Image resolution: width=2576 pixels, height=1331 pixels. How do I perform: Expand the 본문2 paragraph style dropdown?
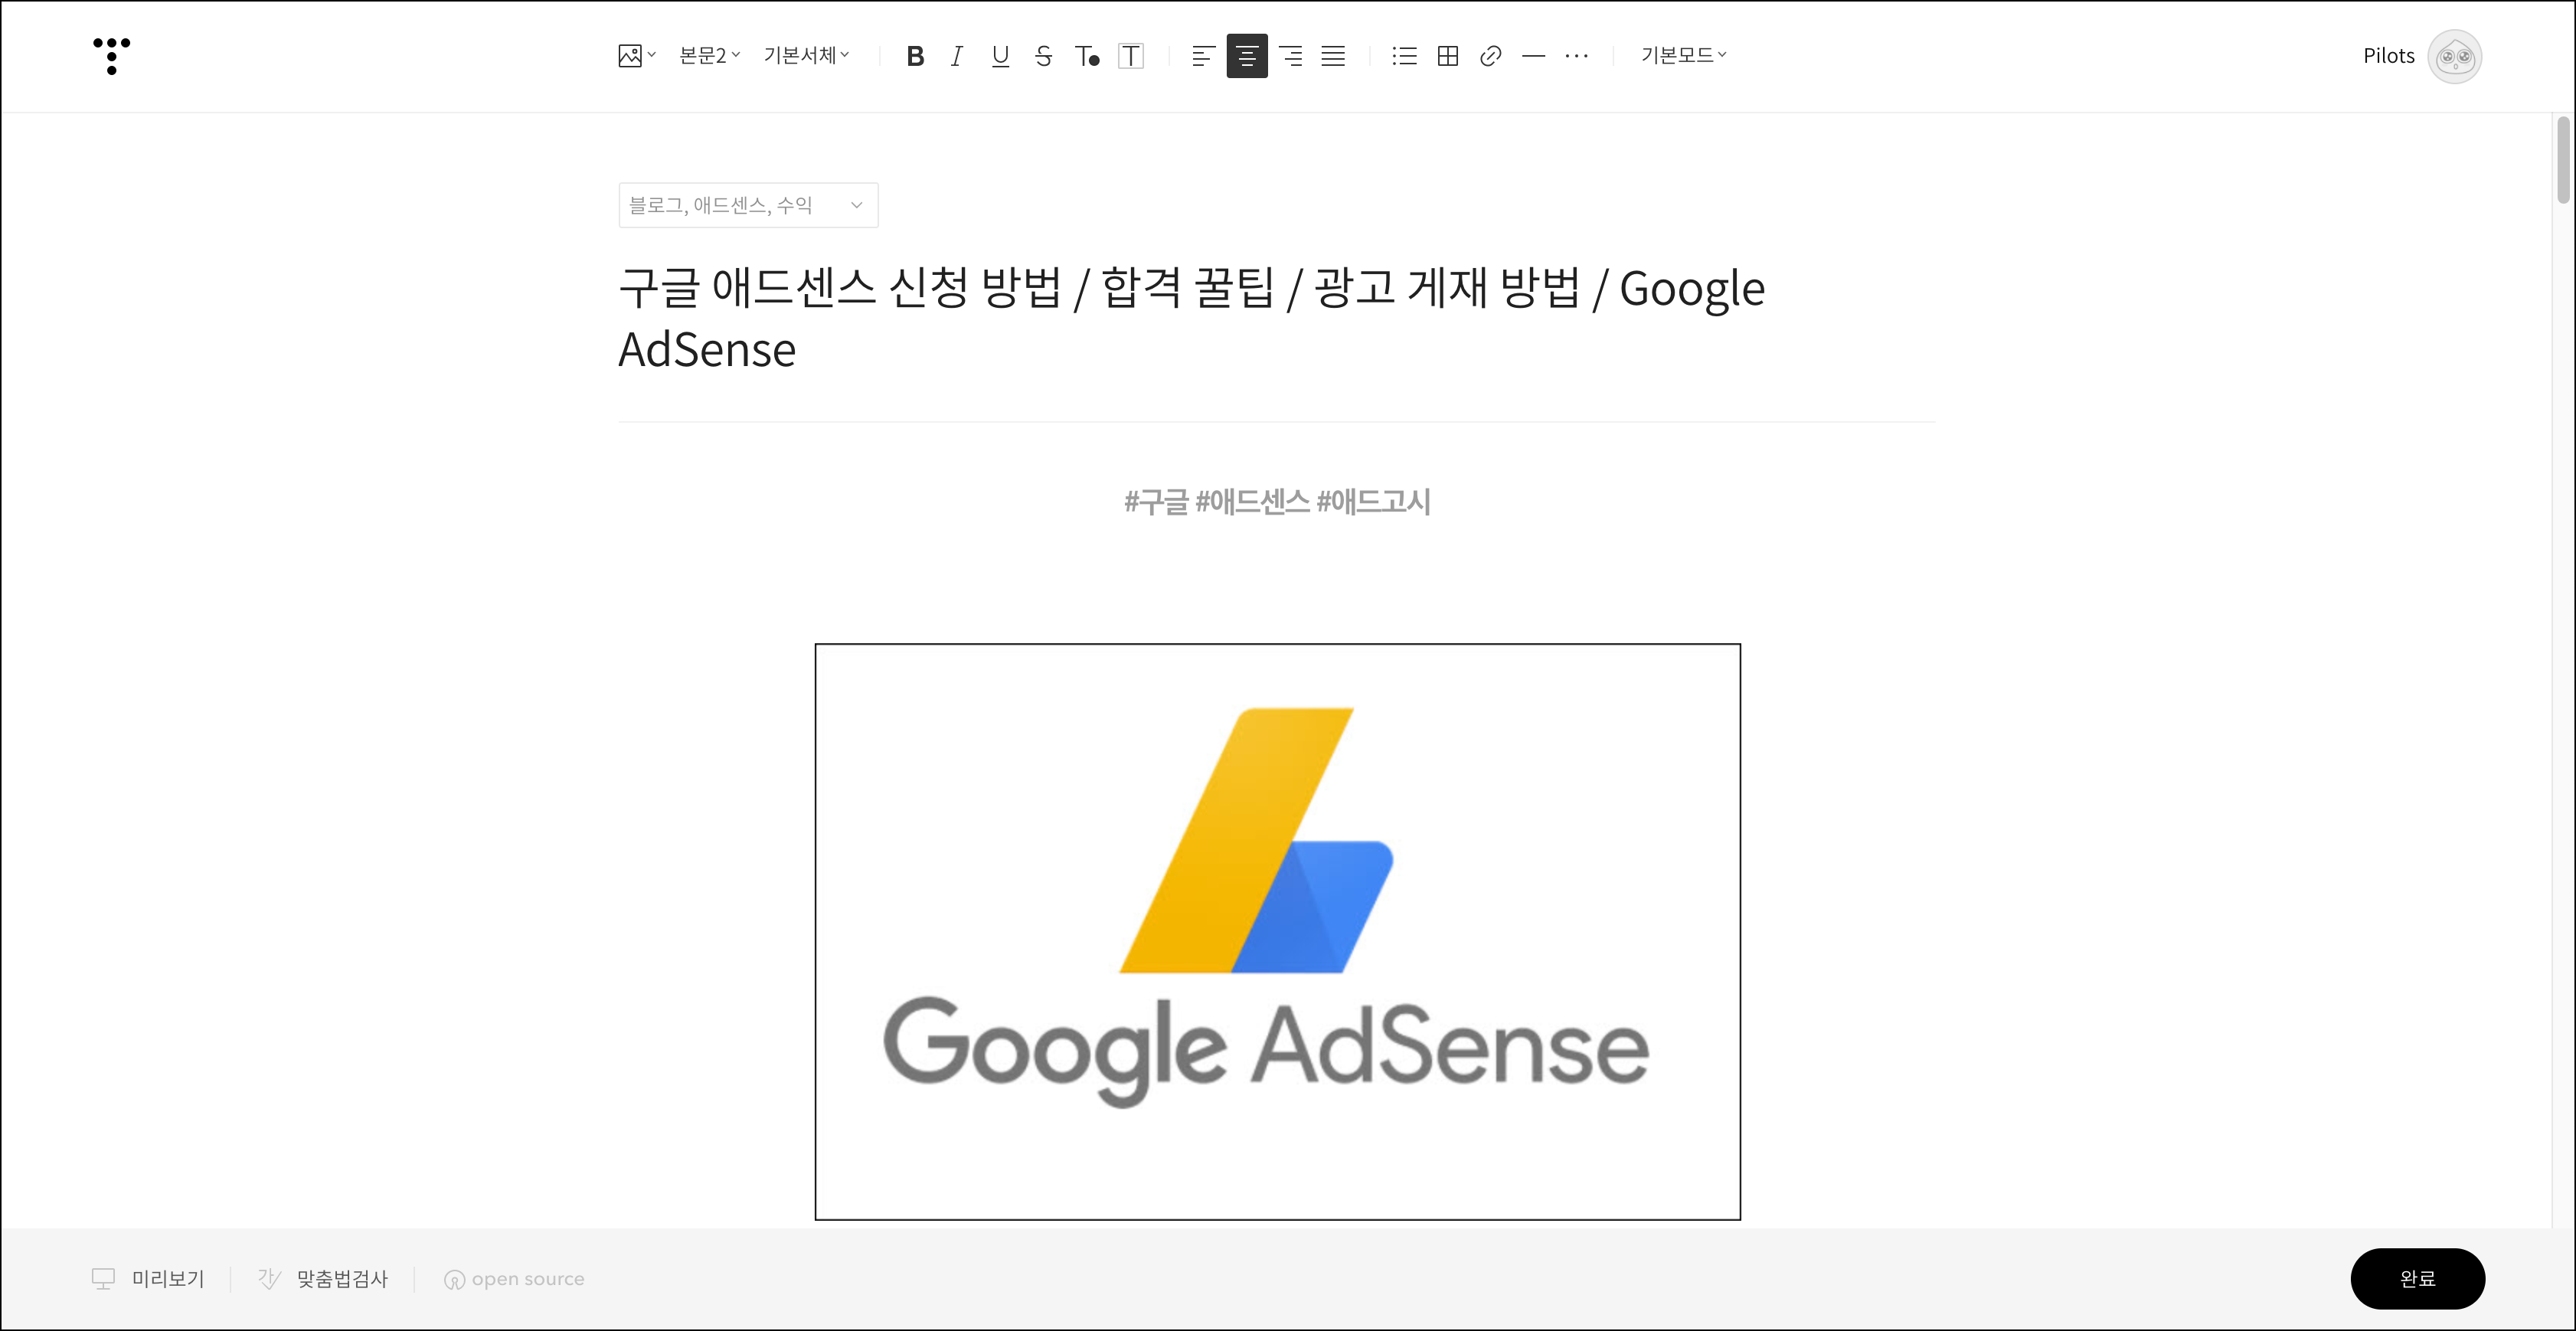[709, 56]
